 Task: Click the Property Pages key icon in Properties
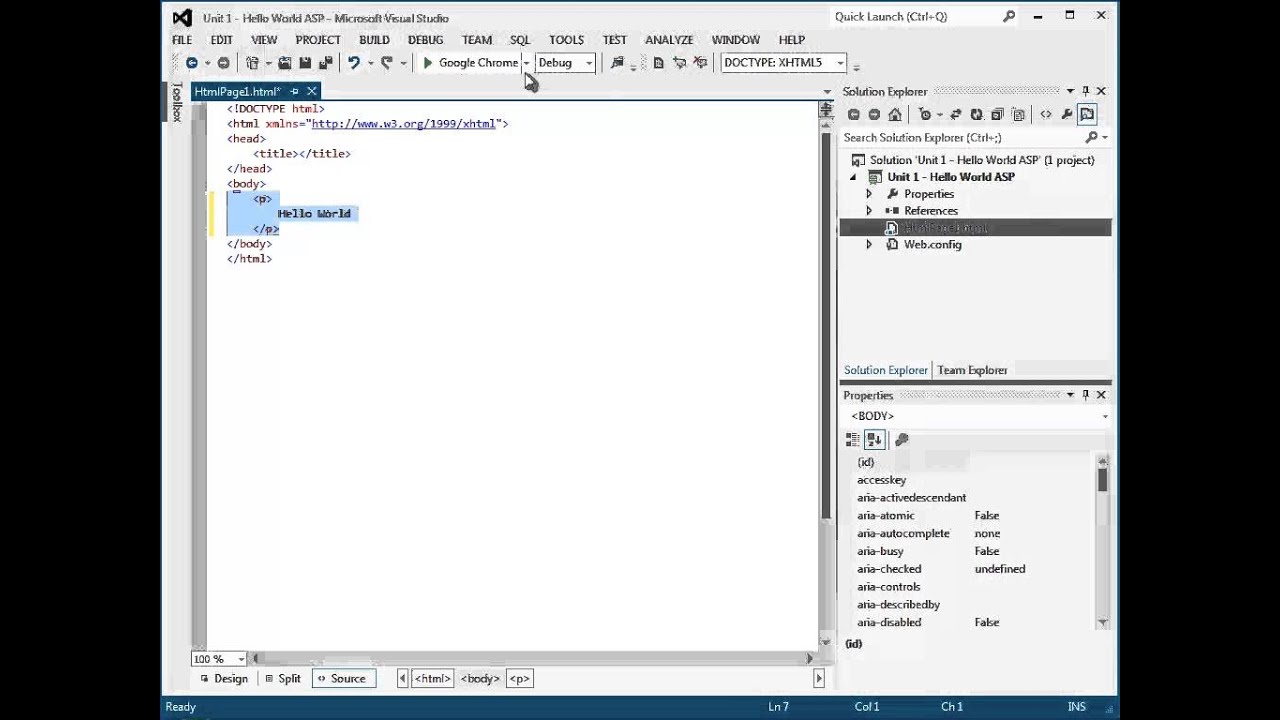(x=902, y=439)
